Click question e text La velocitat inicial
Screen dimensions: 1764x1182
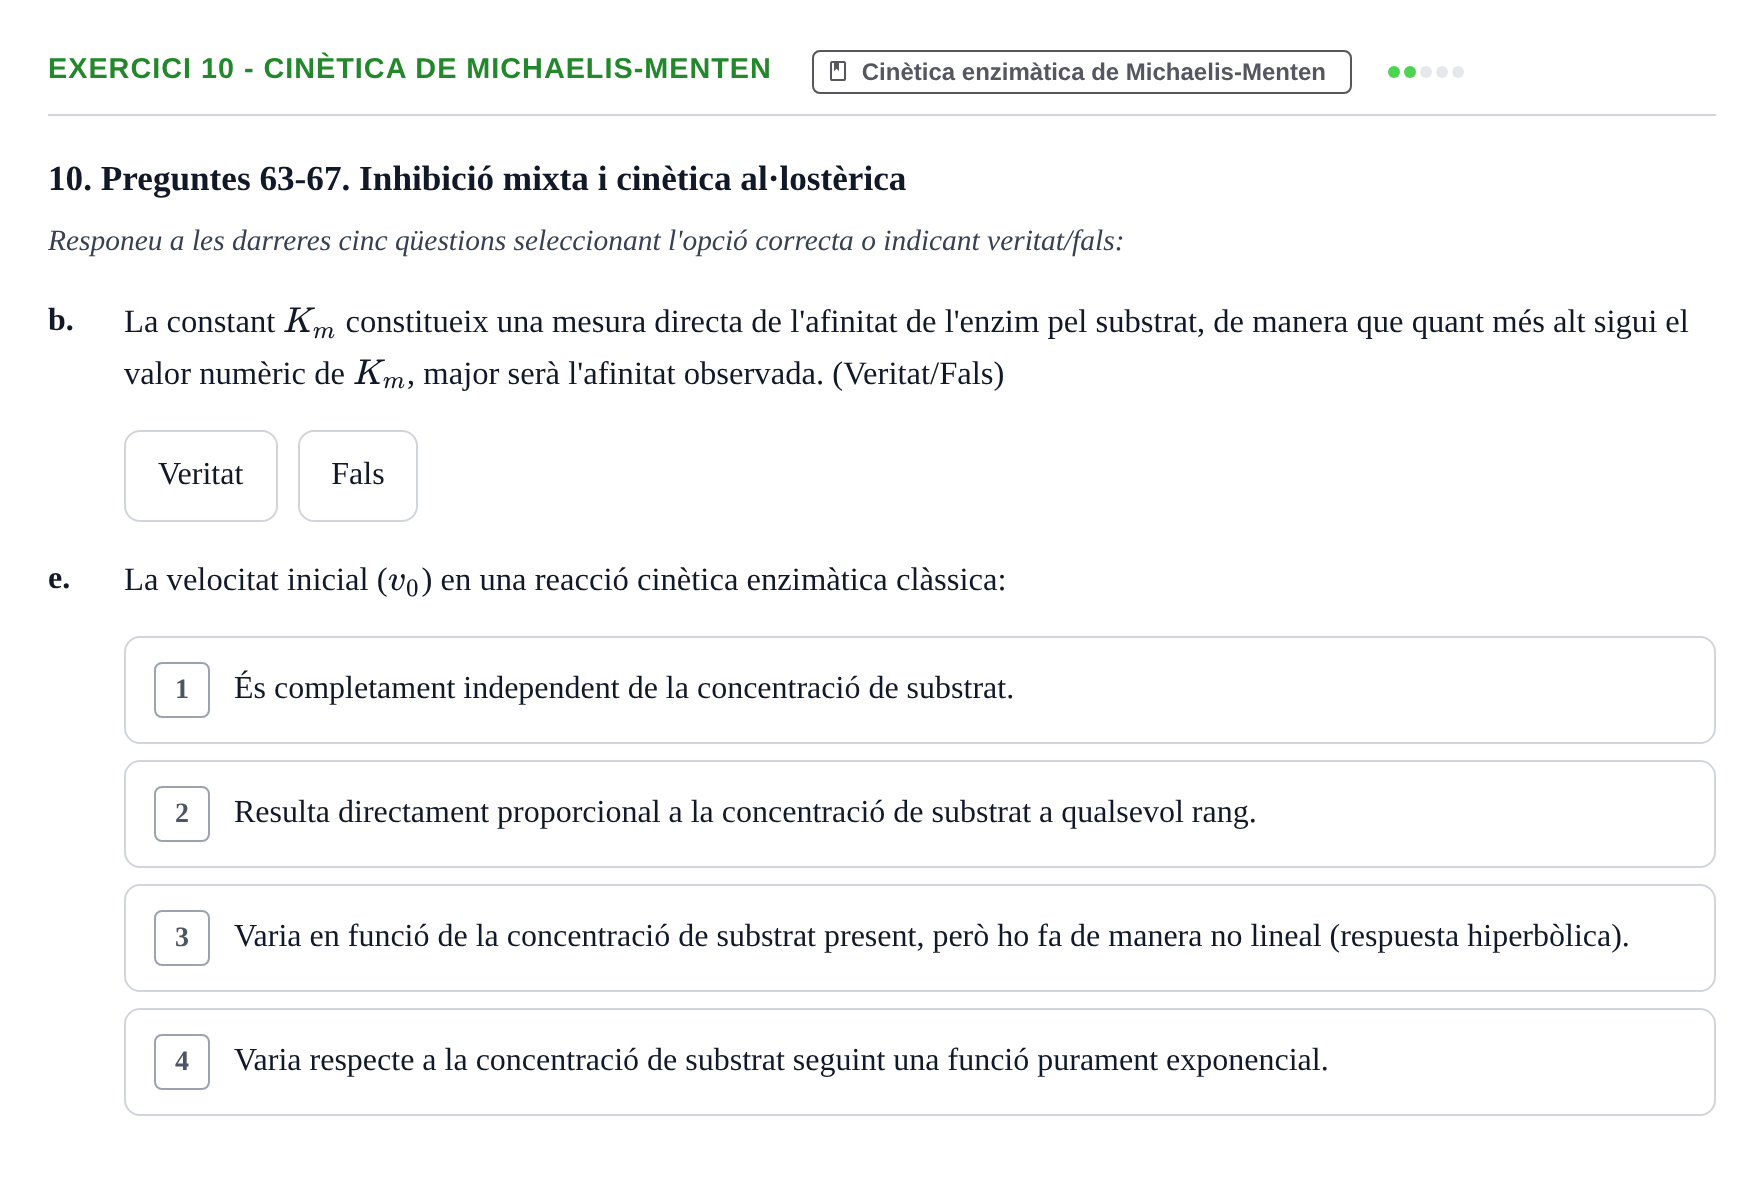[x=565, y=580]
